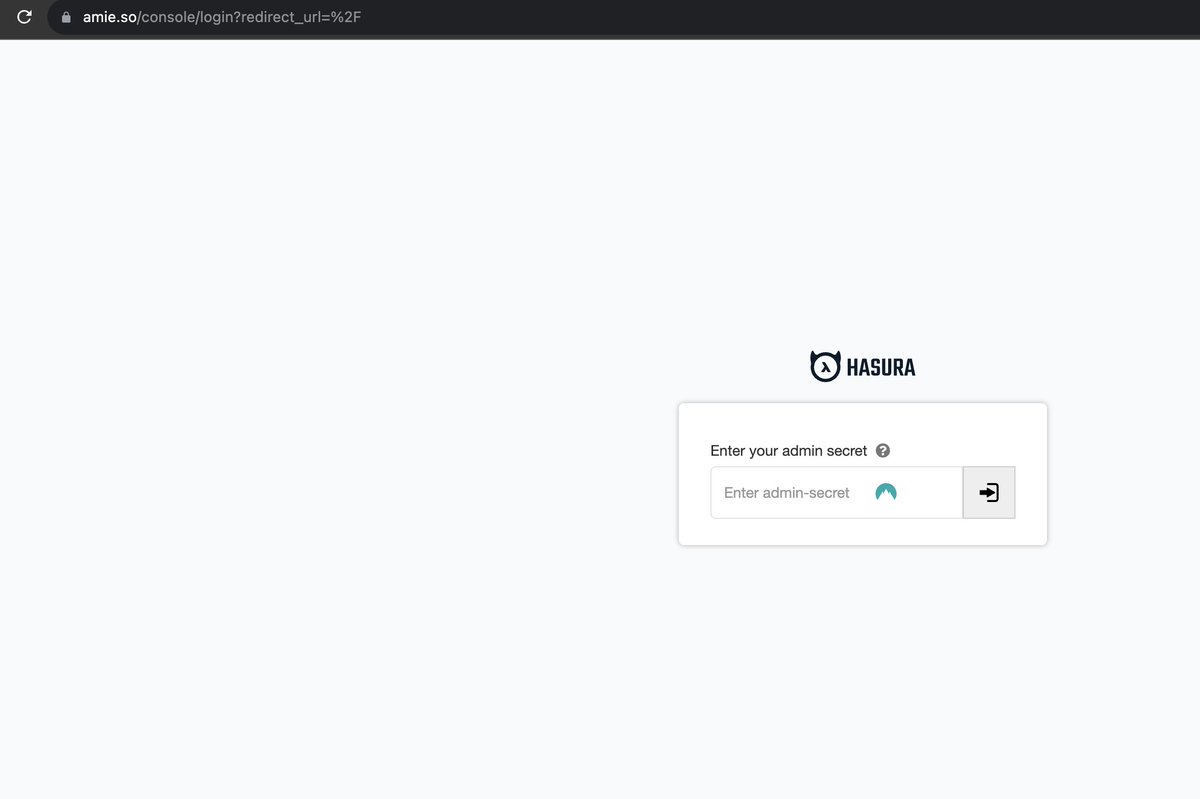Select the amie.so URL in the address bar
Image resolution: width=1200 pixels, height=799 pixels.
(x=221, y=17)
